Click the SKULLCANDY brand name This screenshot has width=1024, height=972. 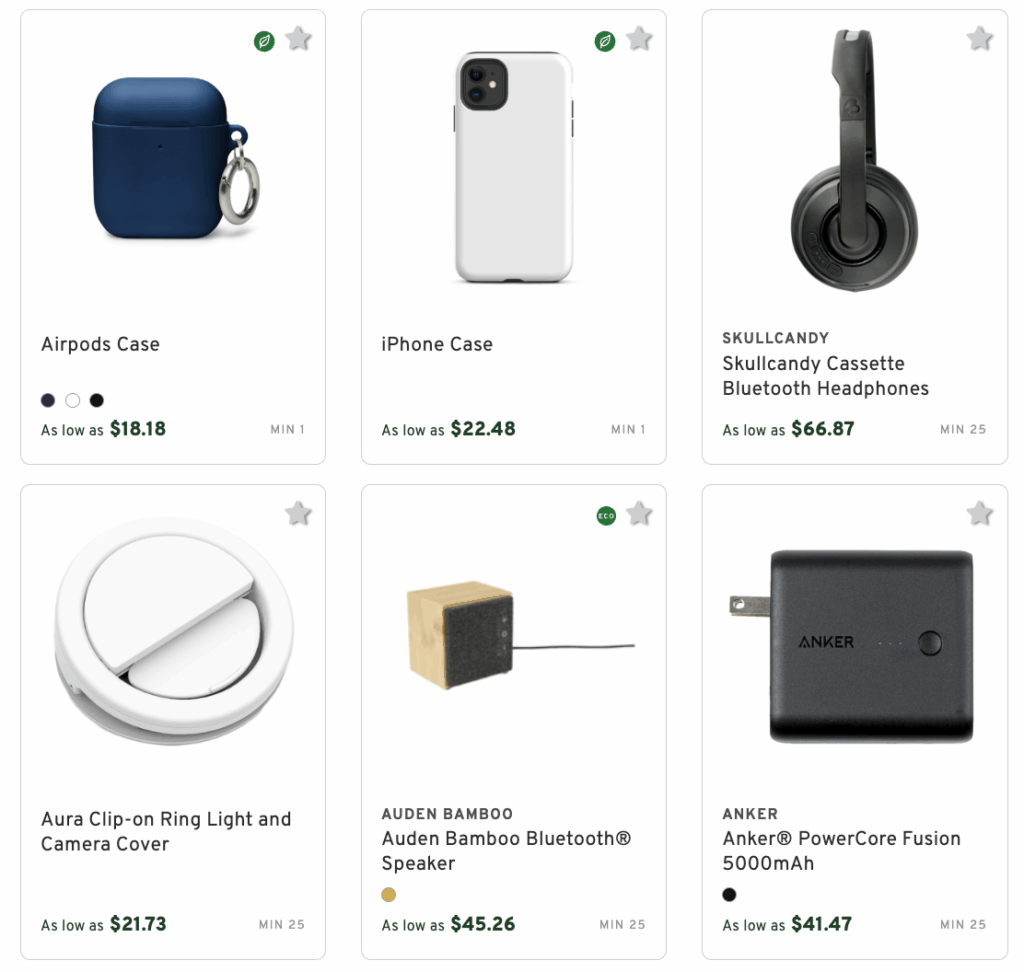(x=776, y=338)
